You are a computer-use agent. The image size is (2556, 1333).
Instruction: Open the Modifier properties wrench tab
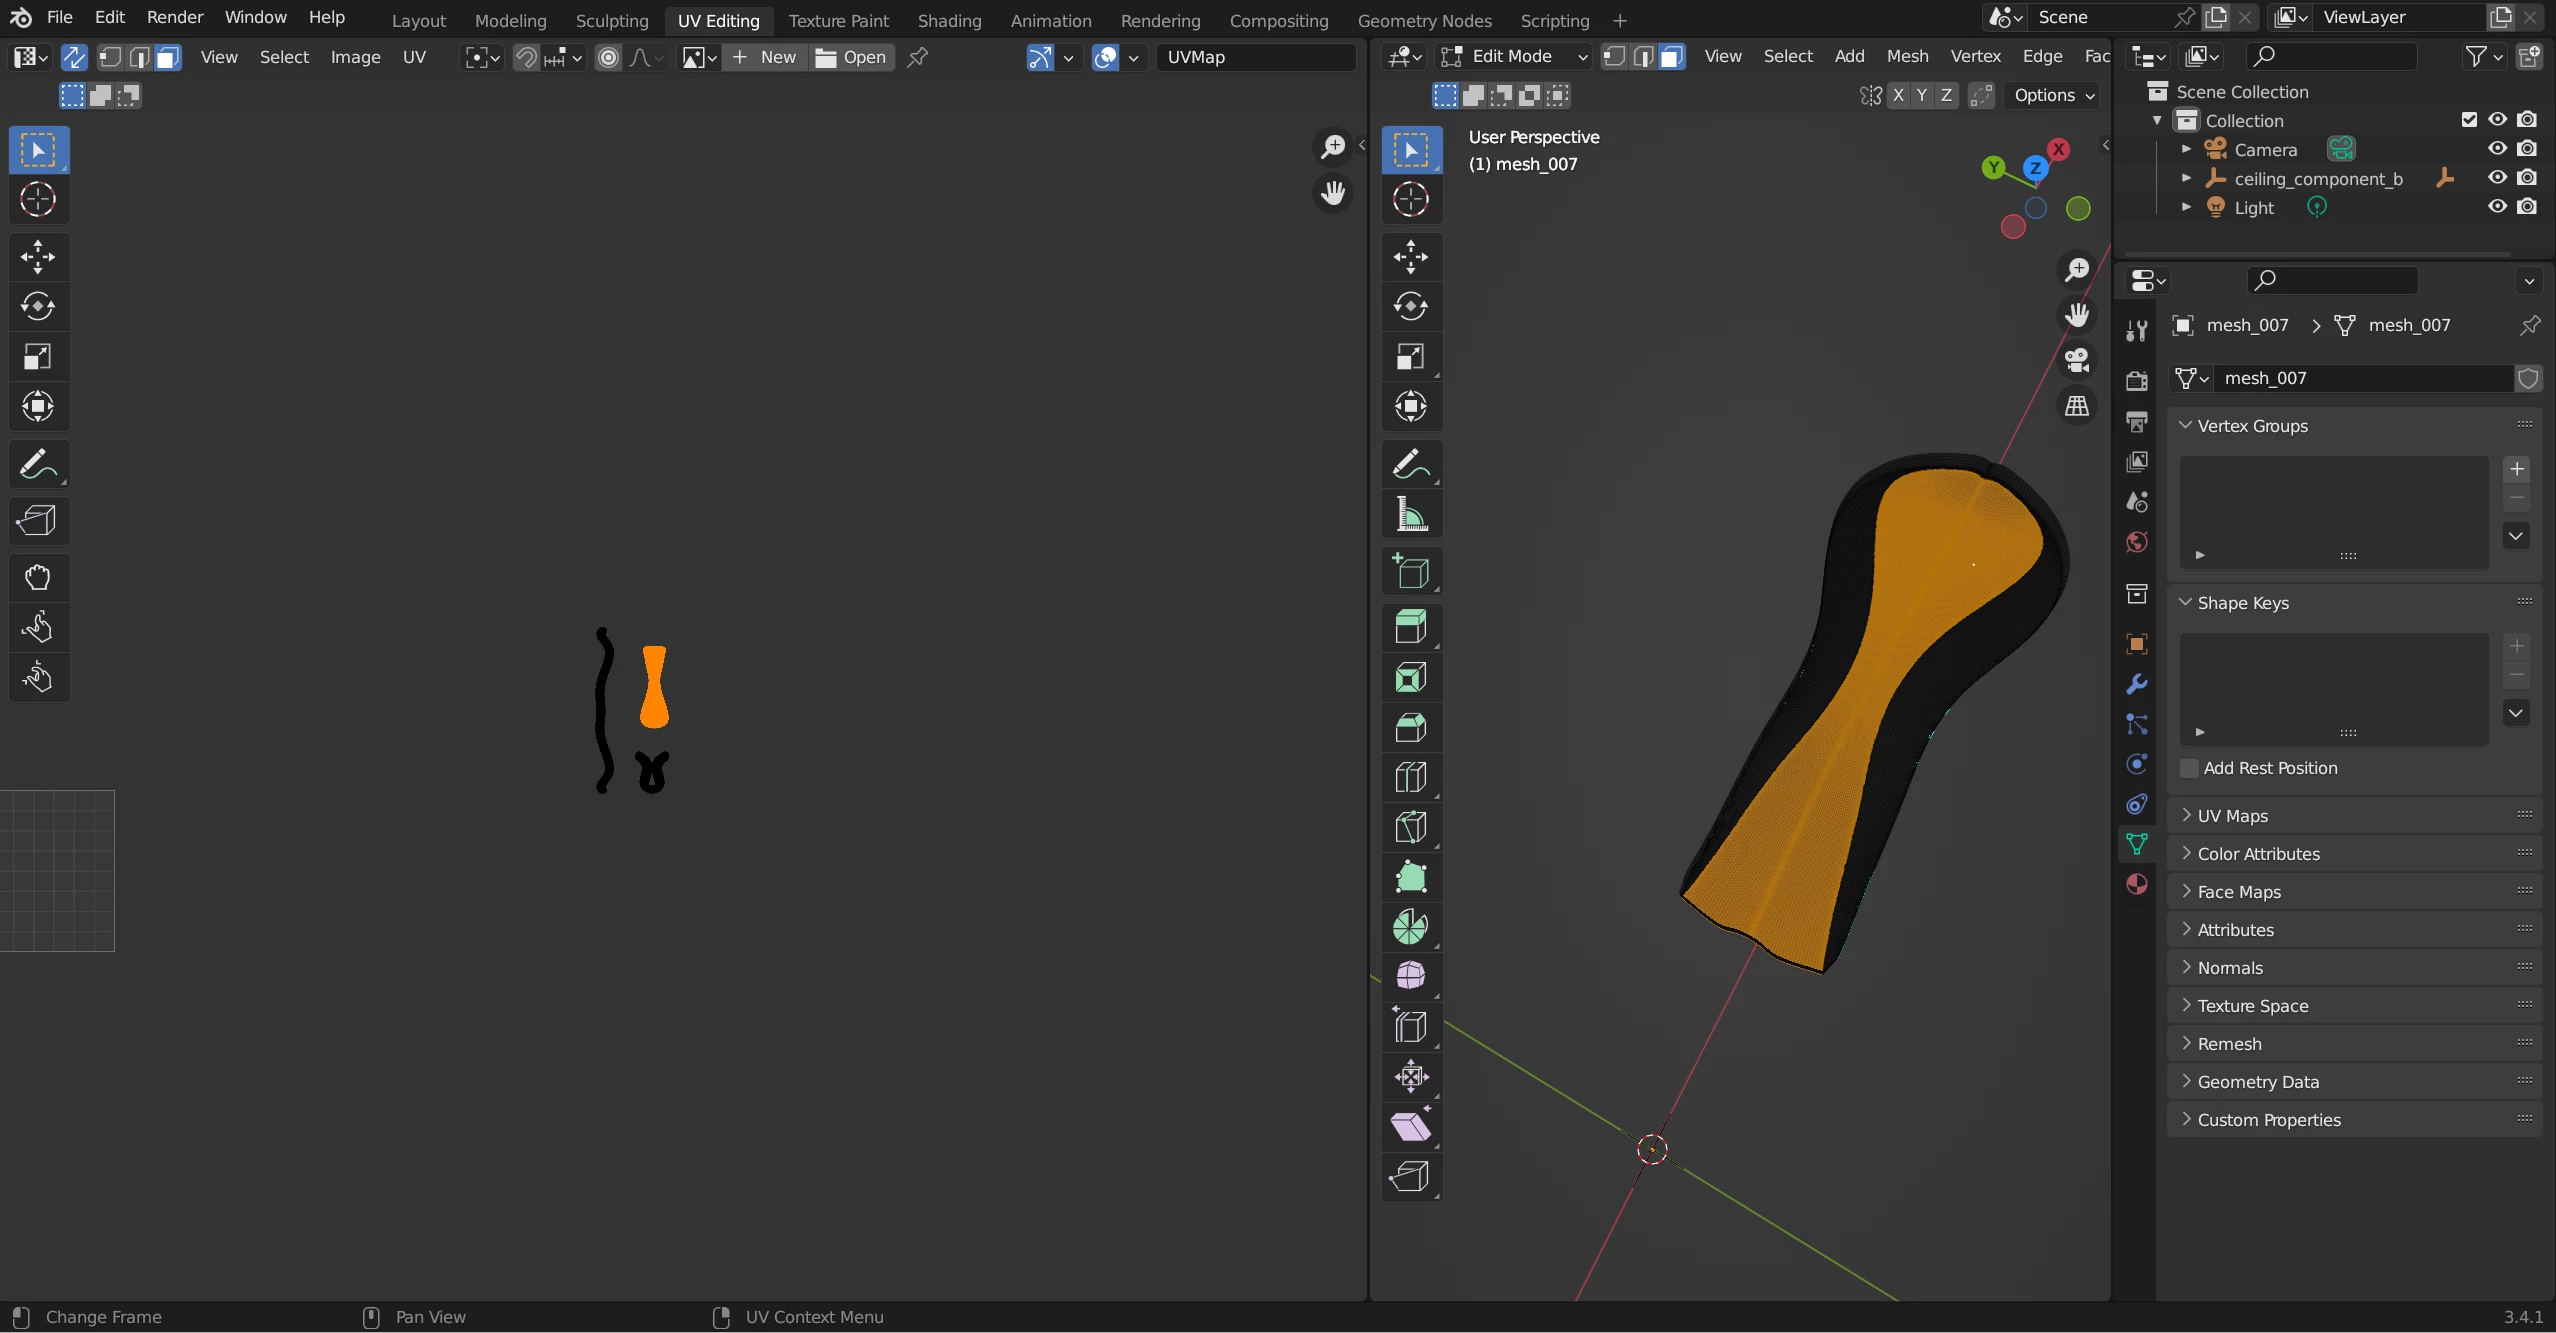pyautogui.click(x=2137, y=684)
